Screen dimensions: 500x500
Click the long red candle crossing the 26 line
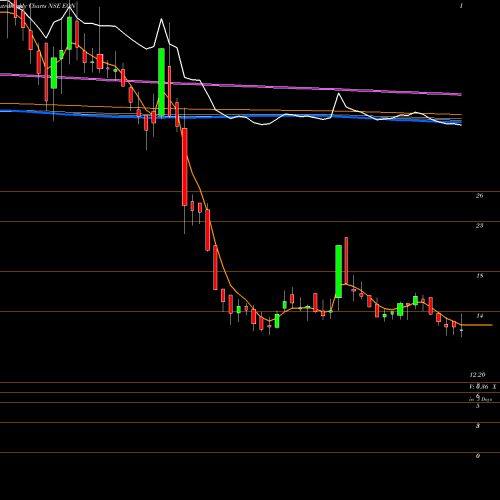(x=184, y=167)
